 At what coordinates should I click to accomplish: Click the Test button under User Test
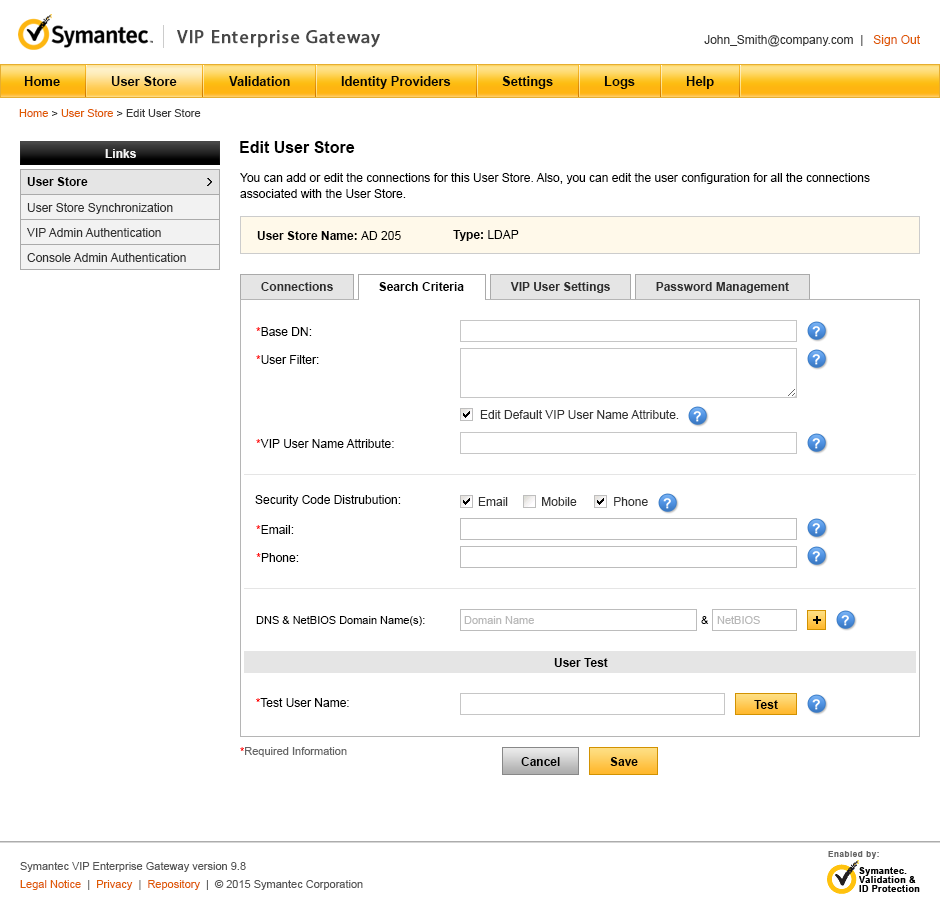[x=765, y=704]
